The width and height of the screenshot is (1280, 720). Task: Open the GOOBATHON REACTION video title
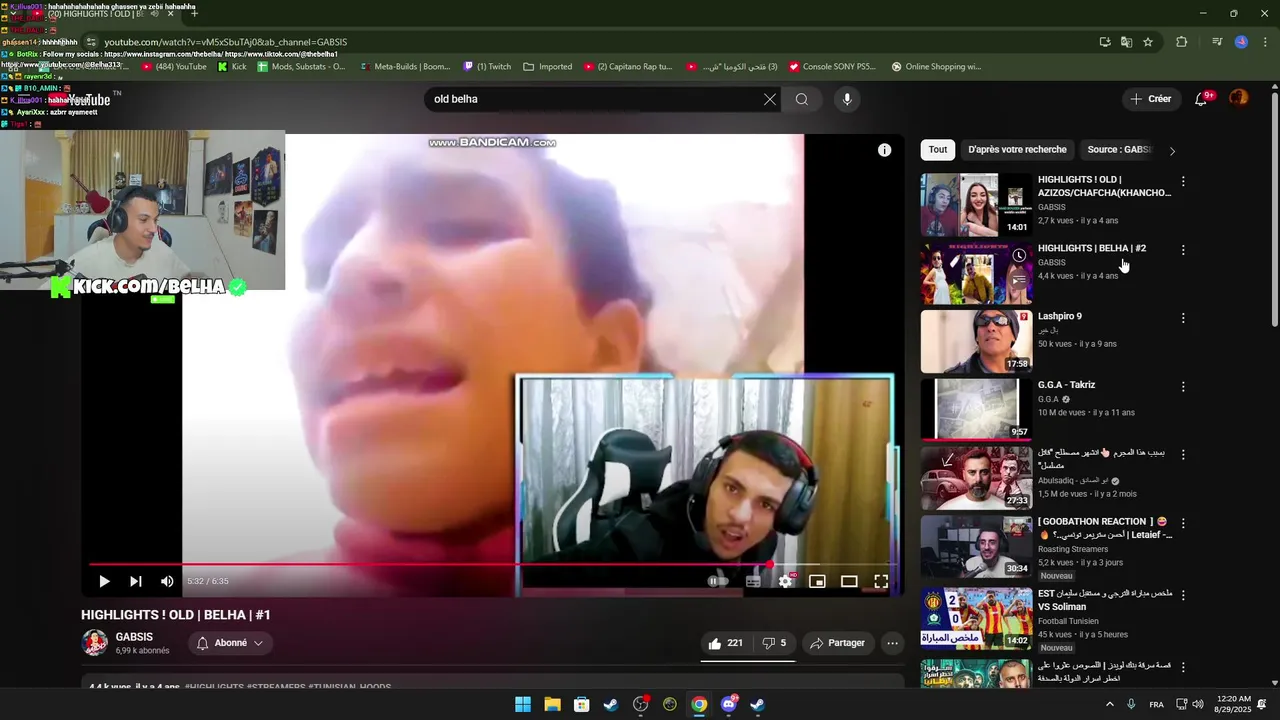(1105, 528)
